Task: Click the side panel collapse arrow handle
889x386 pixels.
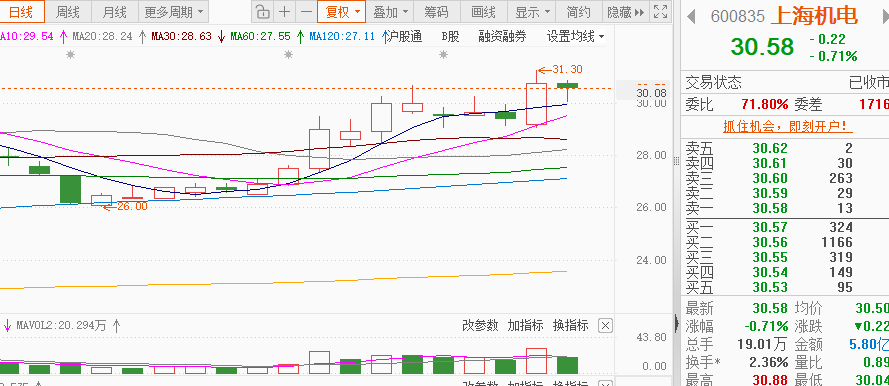Action: click(675, 325)
